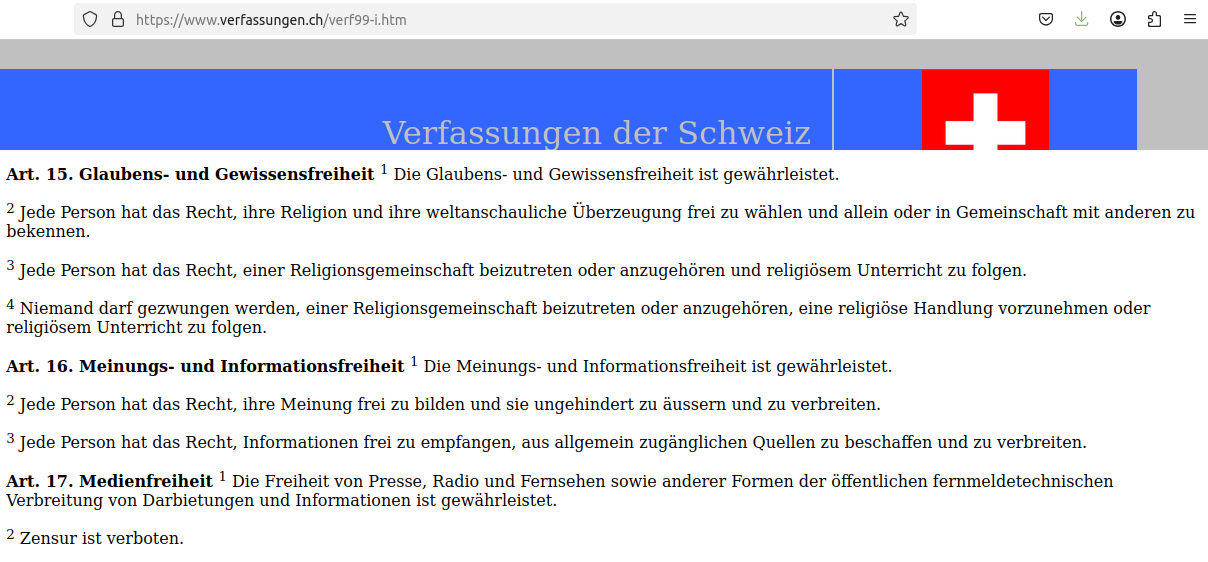
Task: Open the hamburger application menu
Action: click(1190, 19)
